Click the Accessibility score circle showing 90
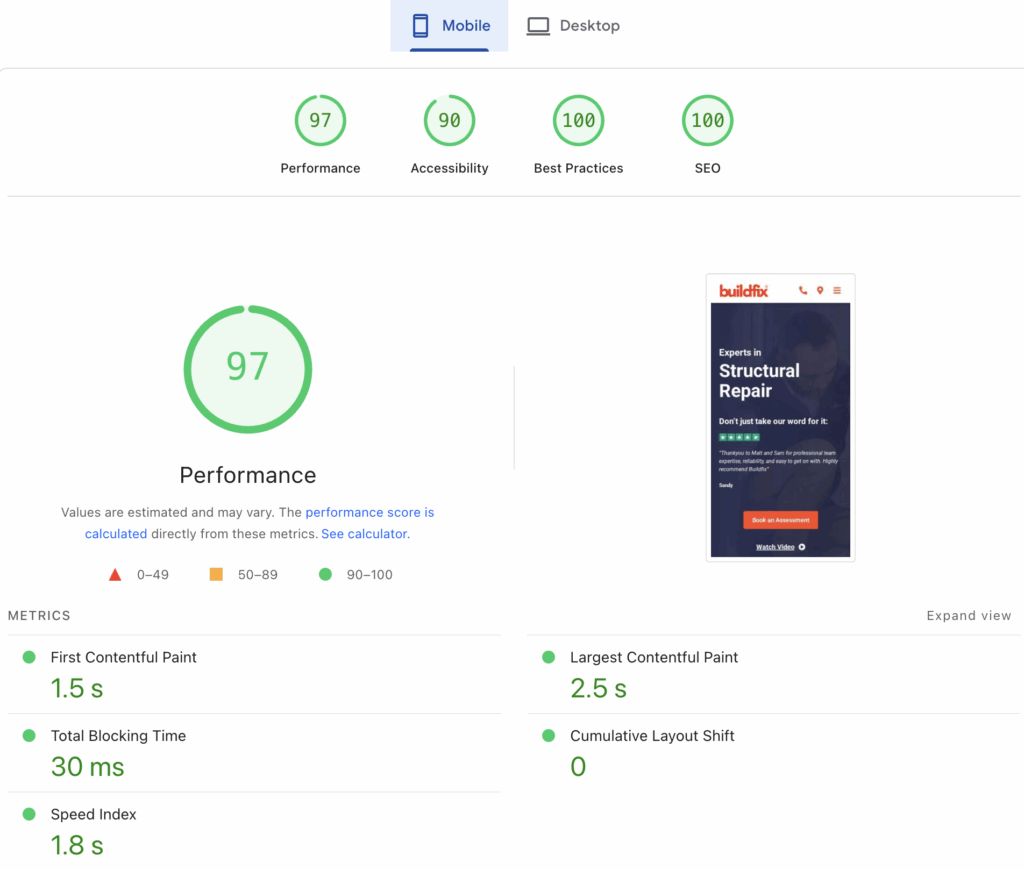This screenshot has width=1024, height=870. pos(449,120)
